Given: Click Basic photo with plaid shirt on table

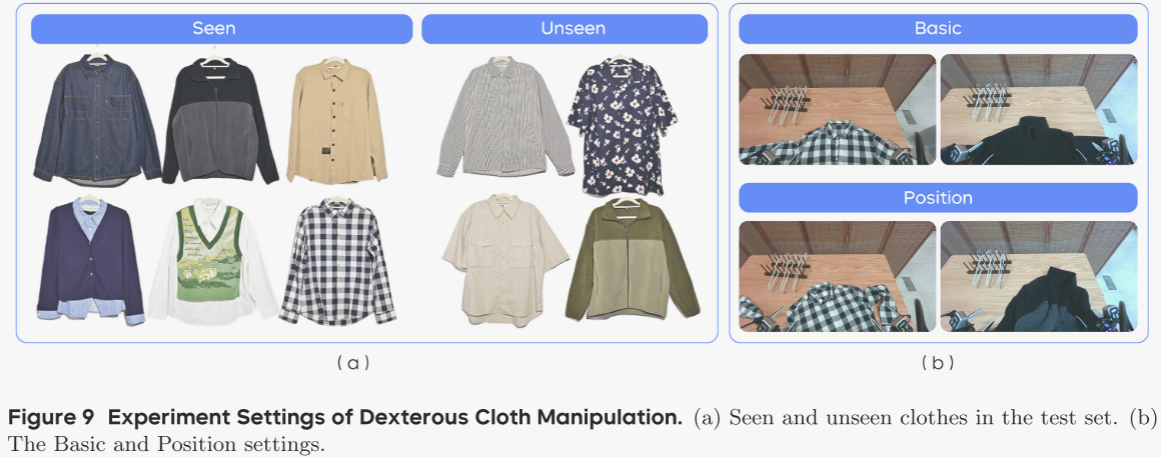Looking at the screenshot, I should [x=837, y=109].
